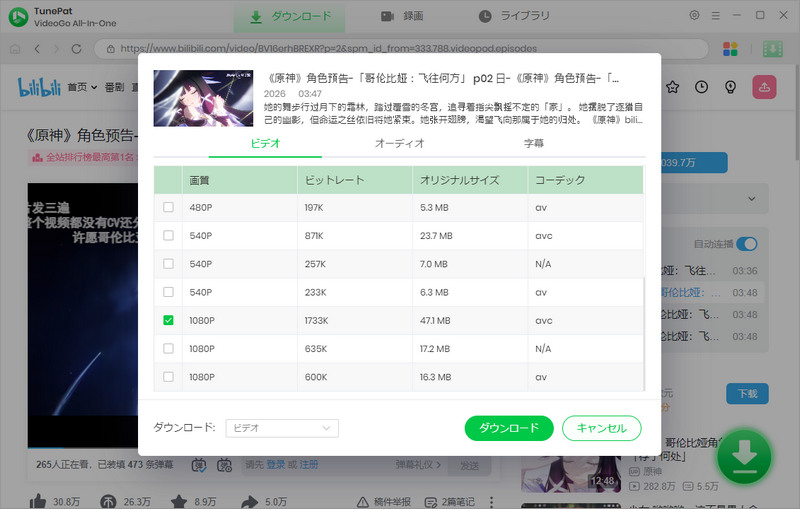The height and width of the screenshot is (509, 800).
Task: Click the ビットレート column header
Action: tap(355, 180)
